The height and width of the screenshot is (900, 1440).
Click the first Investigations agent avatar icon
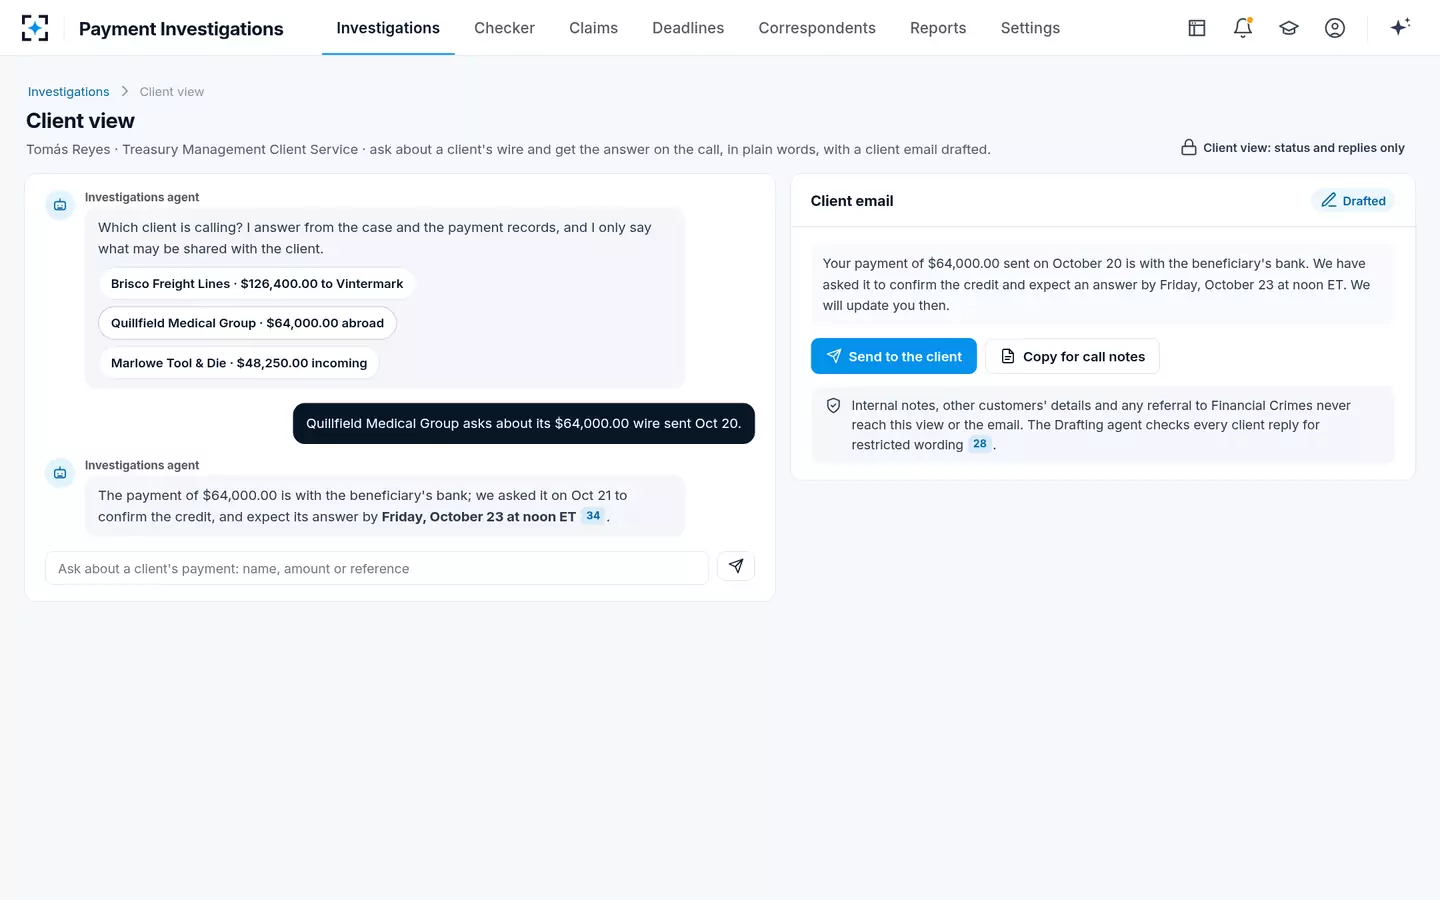point(60,205)
